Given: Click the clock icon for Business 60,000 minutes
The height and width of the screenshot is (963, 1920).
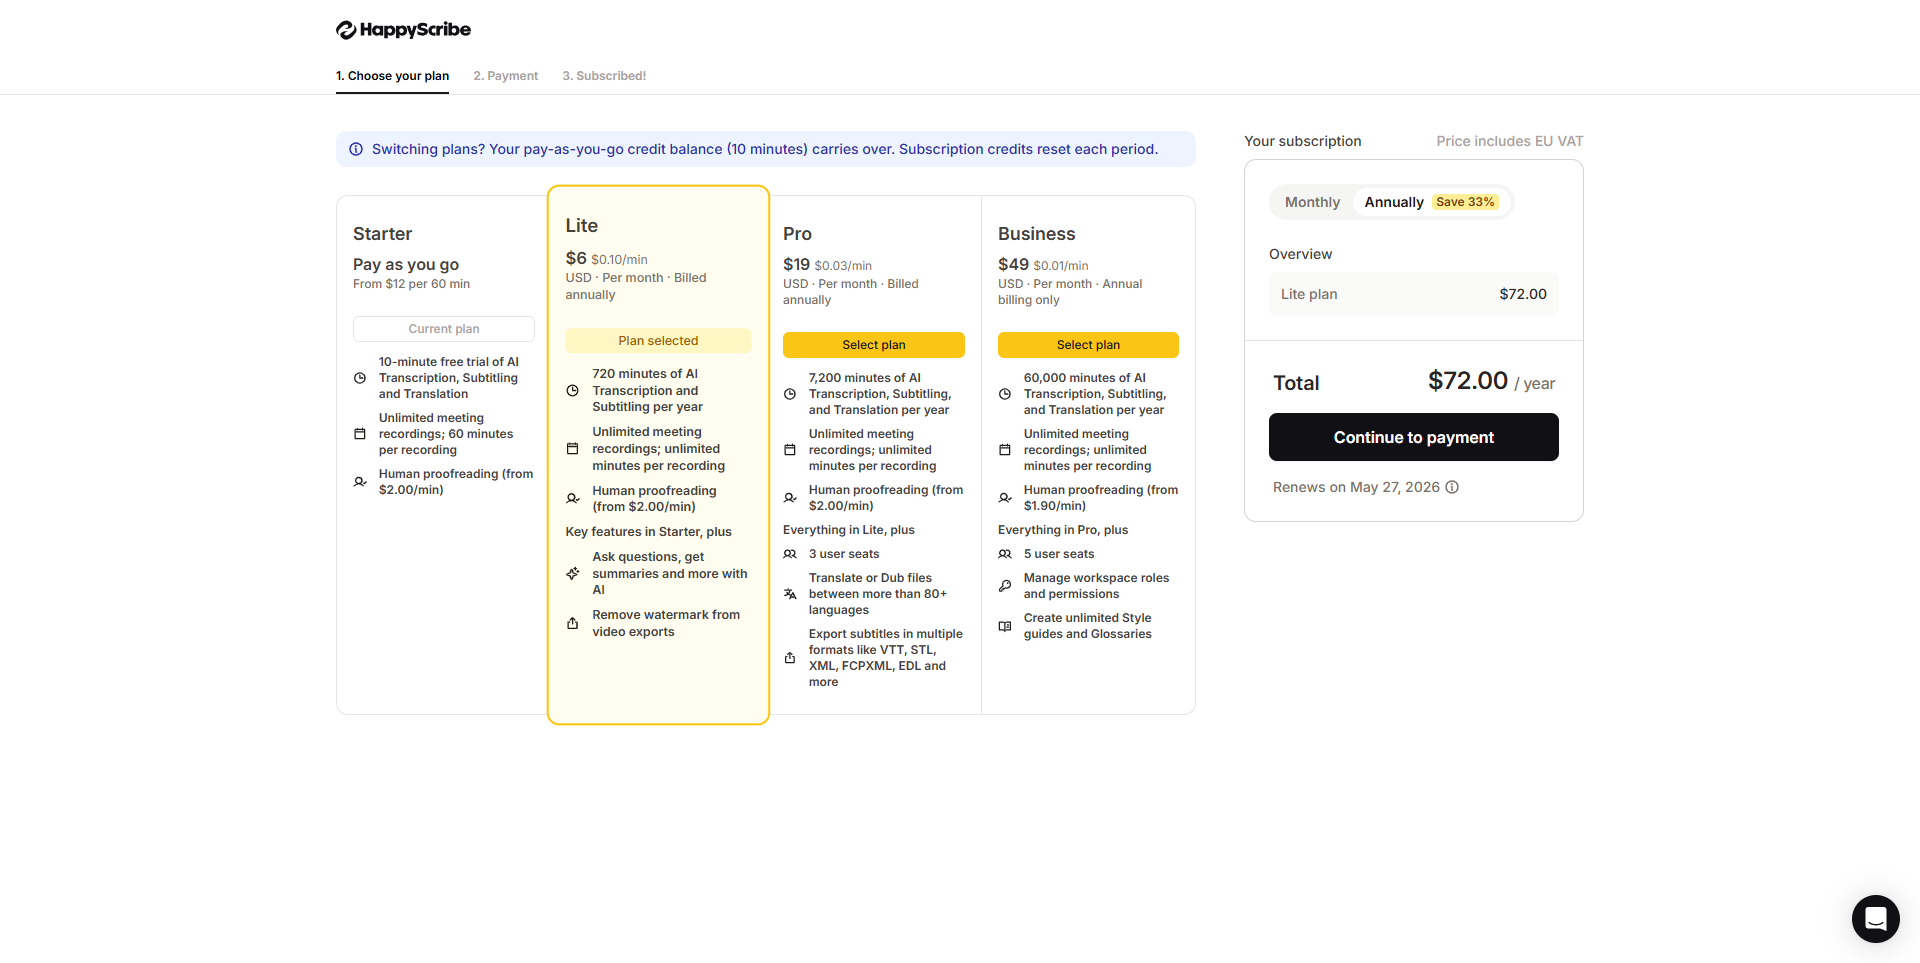Looking at the screenshot, I should tap(1005, 394).
